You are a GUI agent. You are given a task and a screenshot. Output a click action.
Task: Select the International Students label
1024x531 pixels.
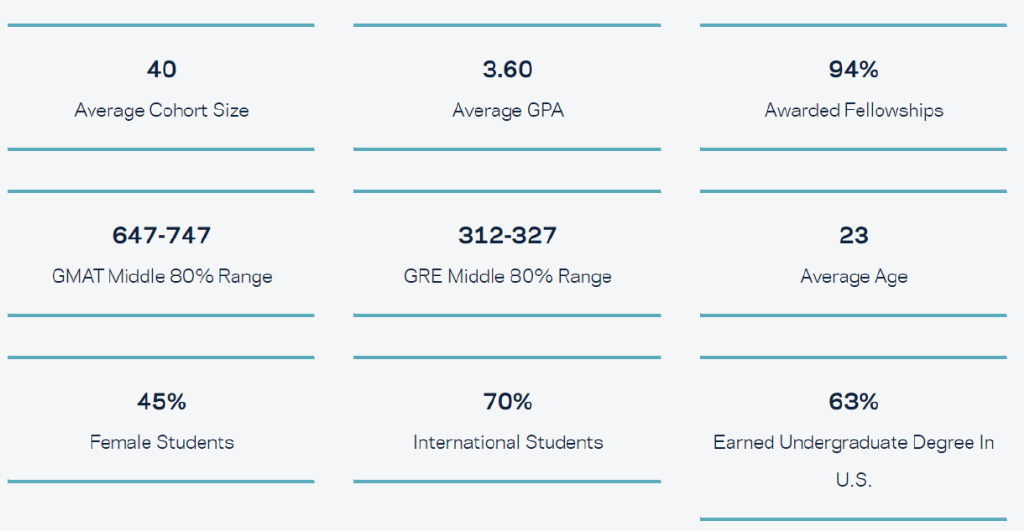click(507, 442)
